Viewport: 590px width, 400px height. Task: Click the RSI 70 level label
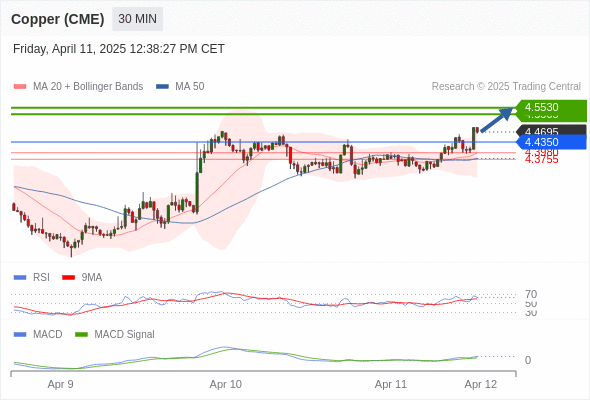coord(531,294)
